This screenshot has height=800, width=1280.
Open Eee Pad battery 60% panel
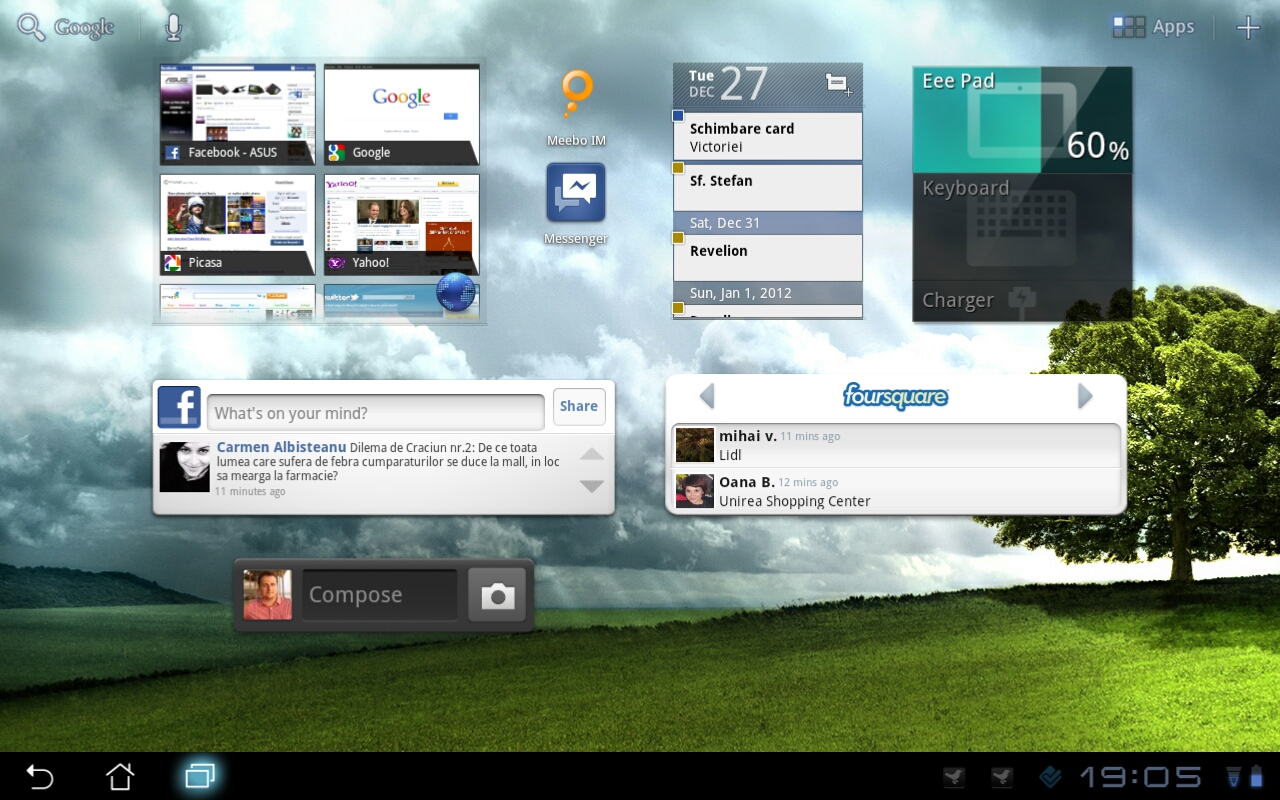pos(1022,120)
